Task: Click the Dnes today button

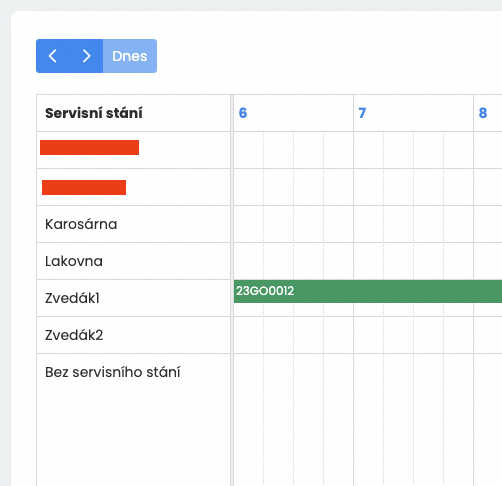Action: pyautogui.click(x=130, y=56)
